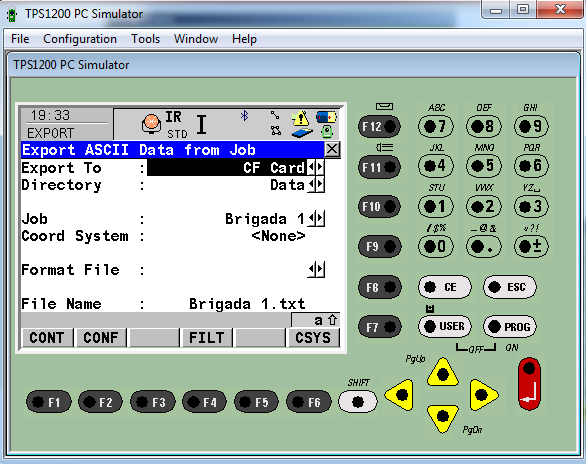The height and width of the screenshot is (464, 586).
Task: Click the yellow up arrow key
Action: (x=443, y=372)
